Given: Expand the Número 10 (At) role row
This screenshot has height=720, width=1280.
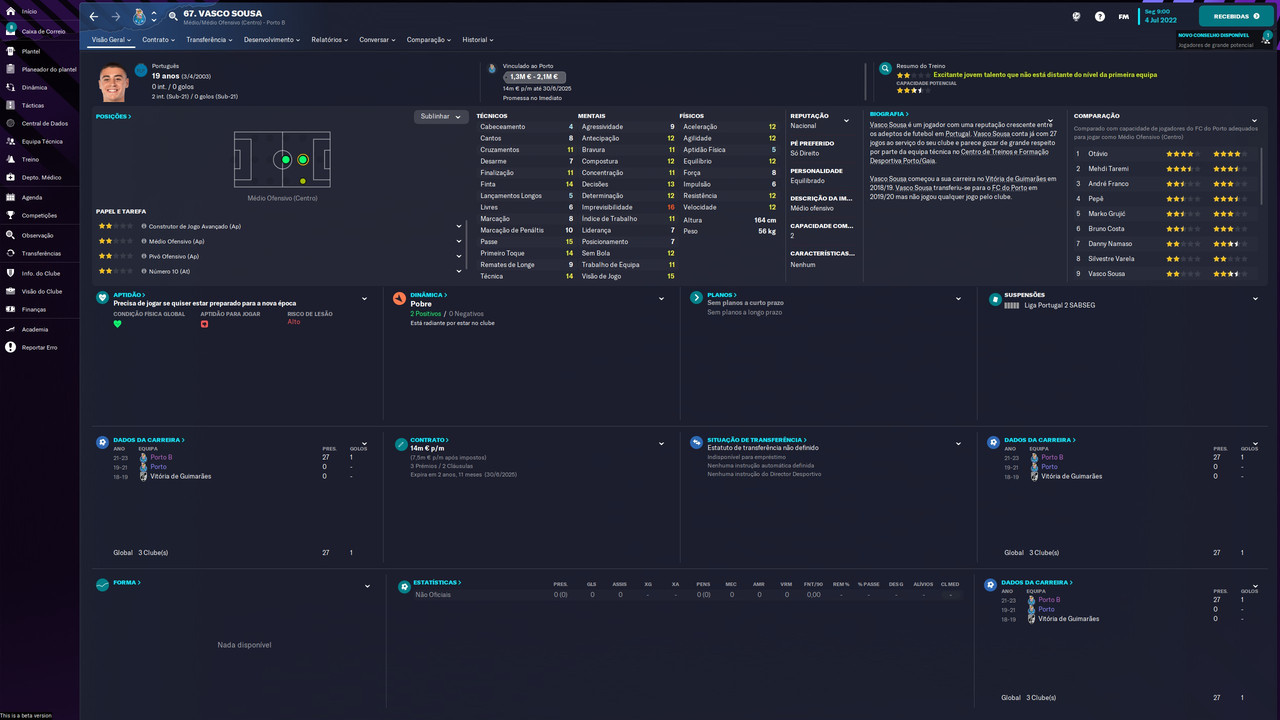Looking at the screenshot, I should (x=459, y=271).
